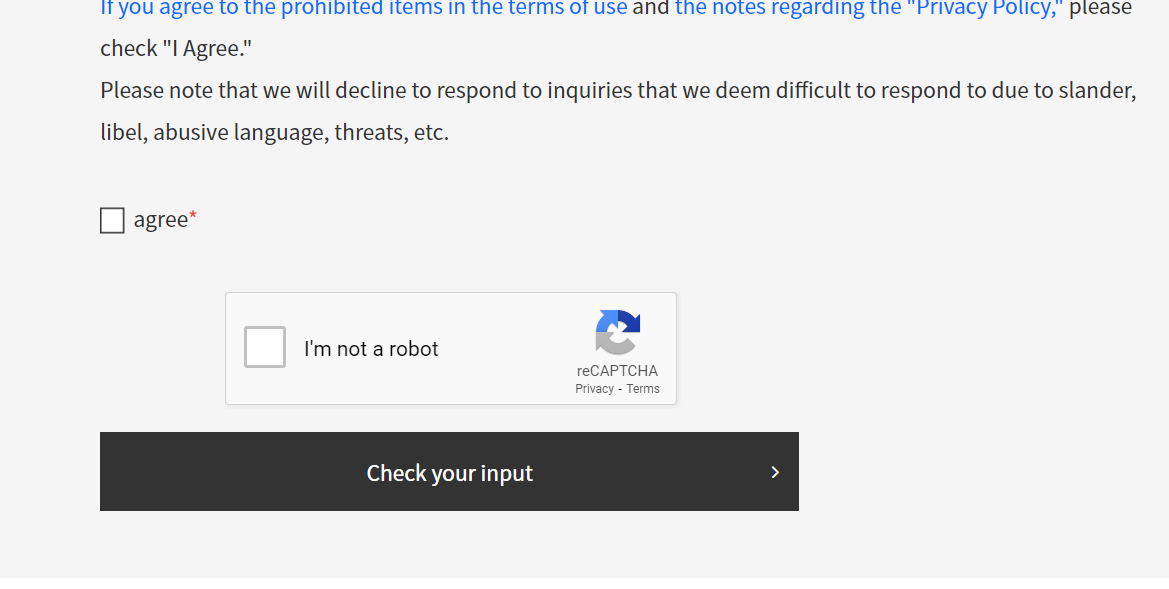Screen dimensions: 1169x589
Task: Click the 'check "I Agree."' text line
Action: (176, 49)
